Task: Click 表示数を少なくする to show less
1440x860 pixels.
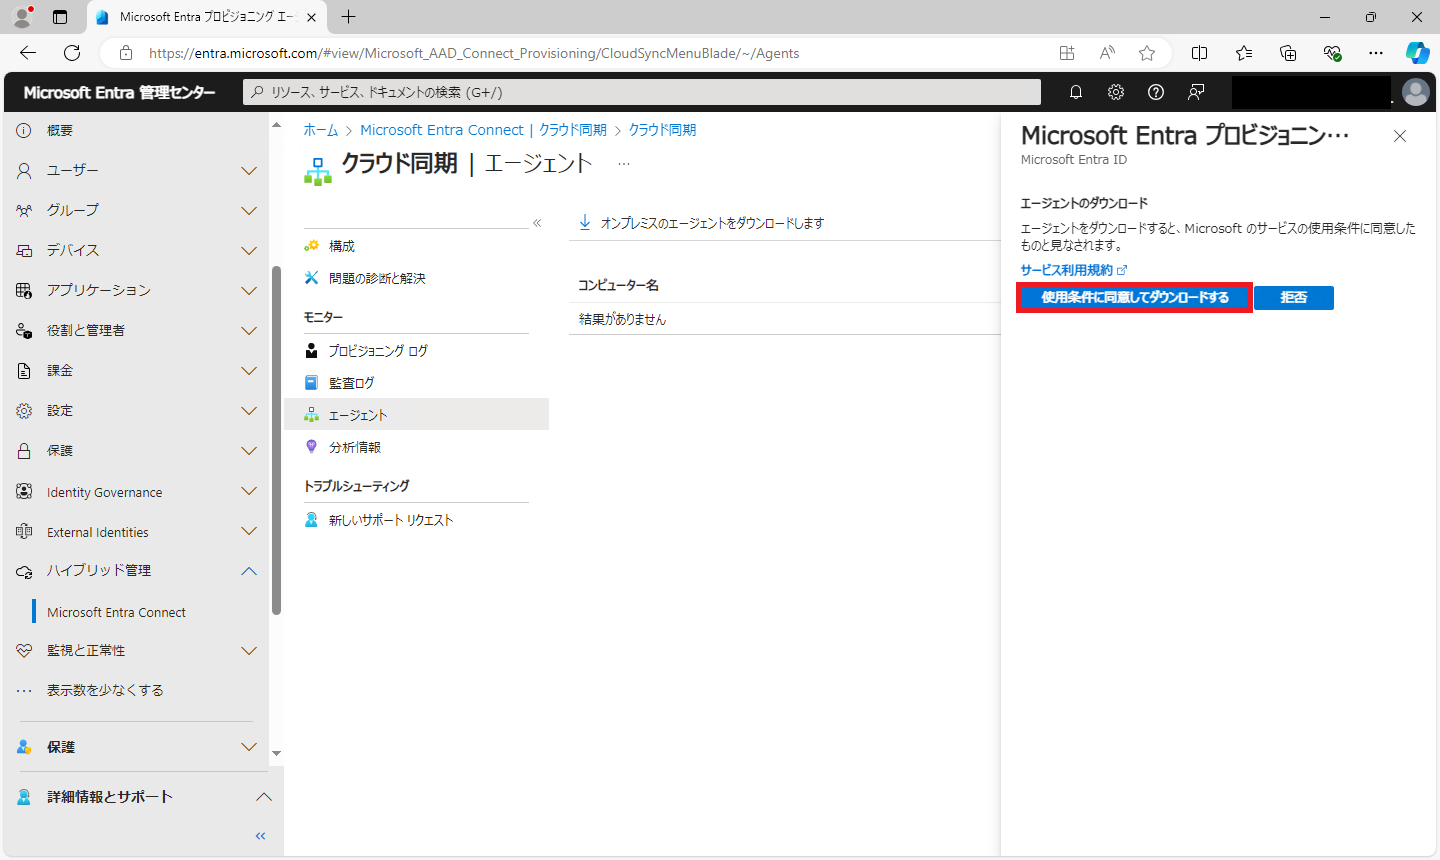Action: 105,690
